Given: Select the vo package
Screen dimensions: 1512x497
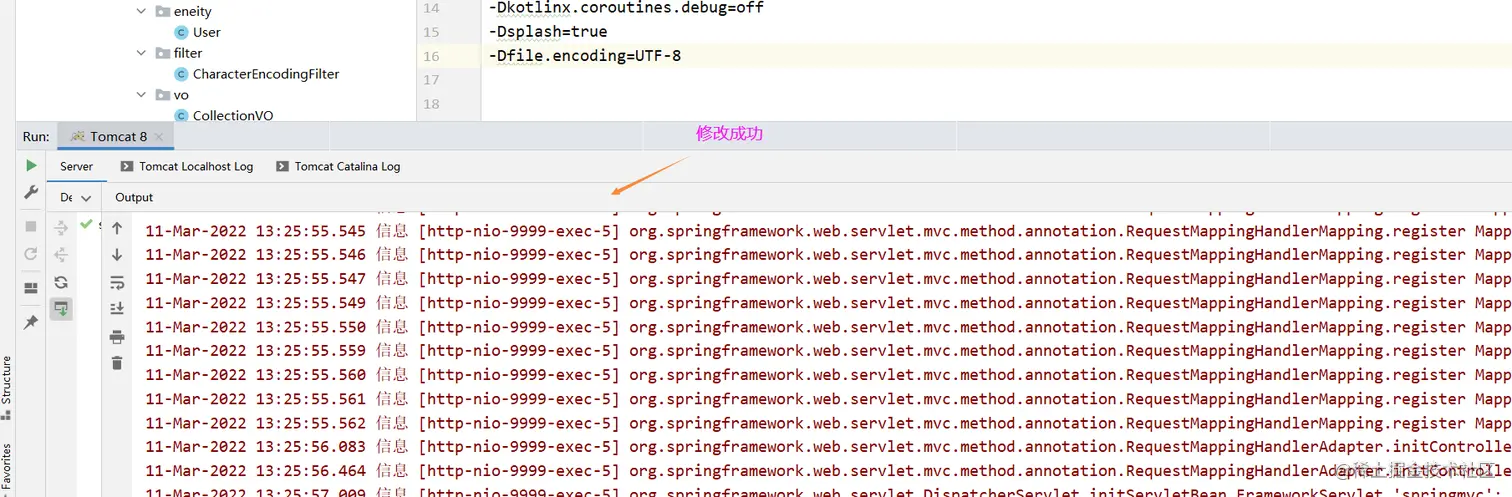Looking at the screenshot, I should 172,95.
